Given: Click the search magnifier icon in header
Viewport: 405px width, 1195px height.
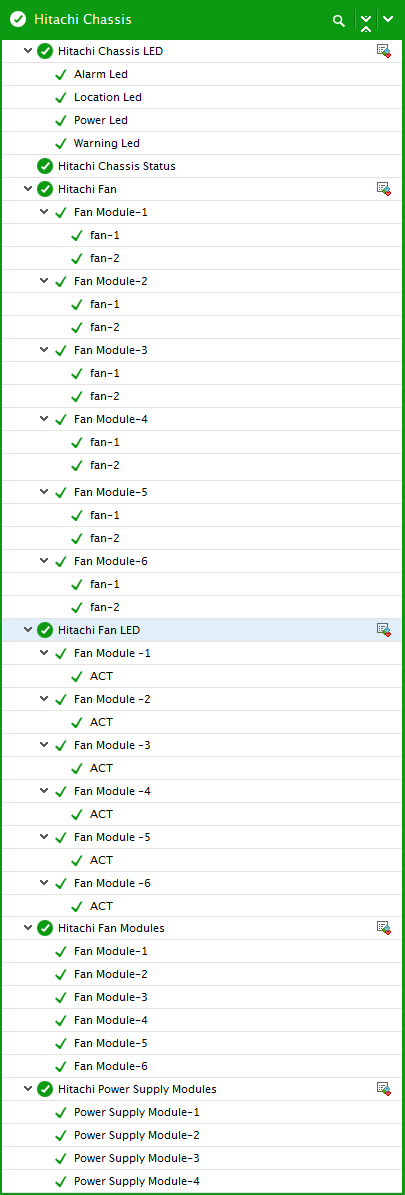Looking at the screenshot, I should coord(339,21).
